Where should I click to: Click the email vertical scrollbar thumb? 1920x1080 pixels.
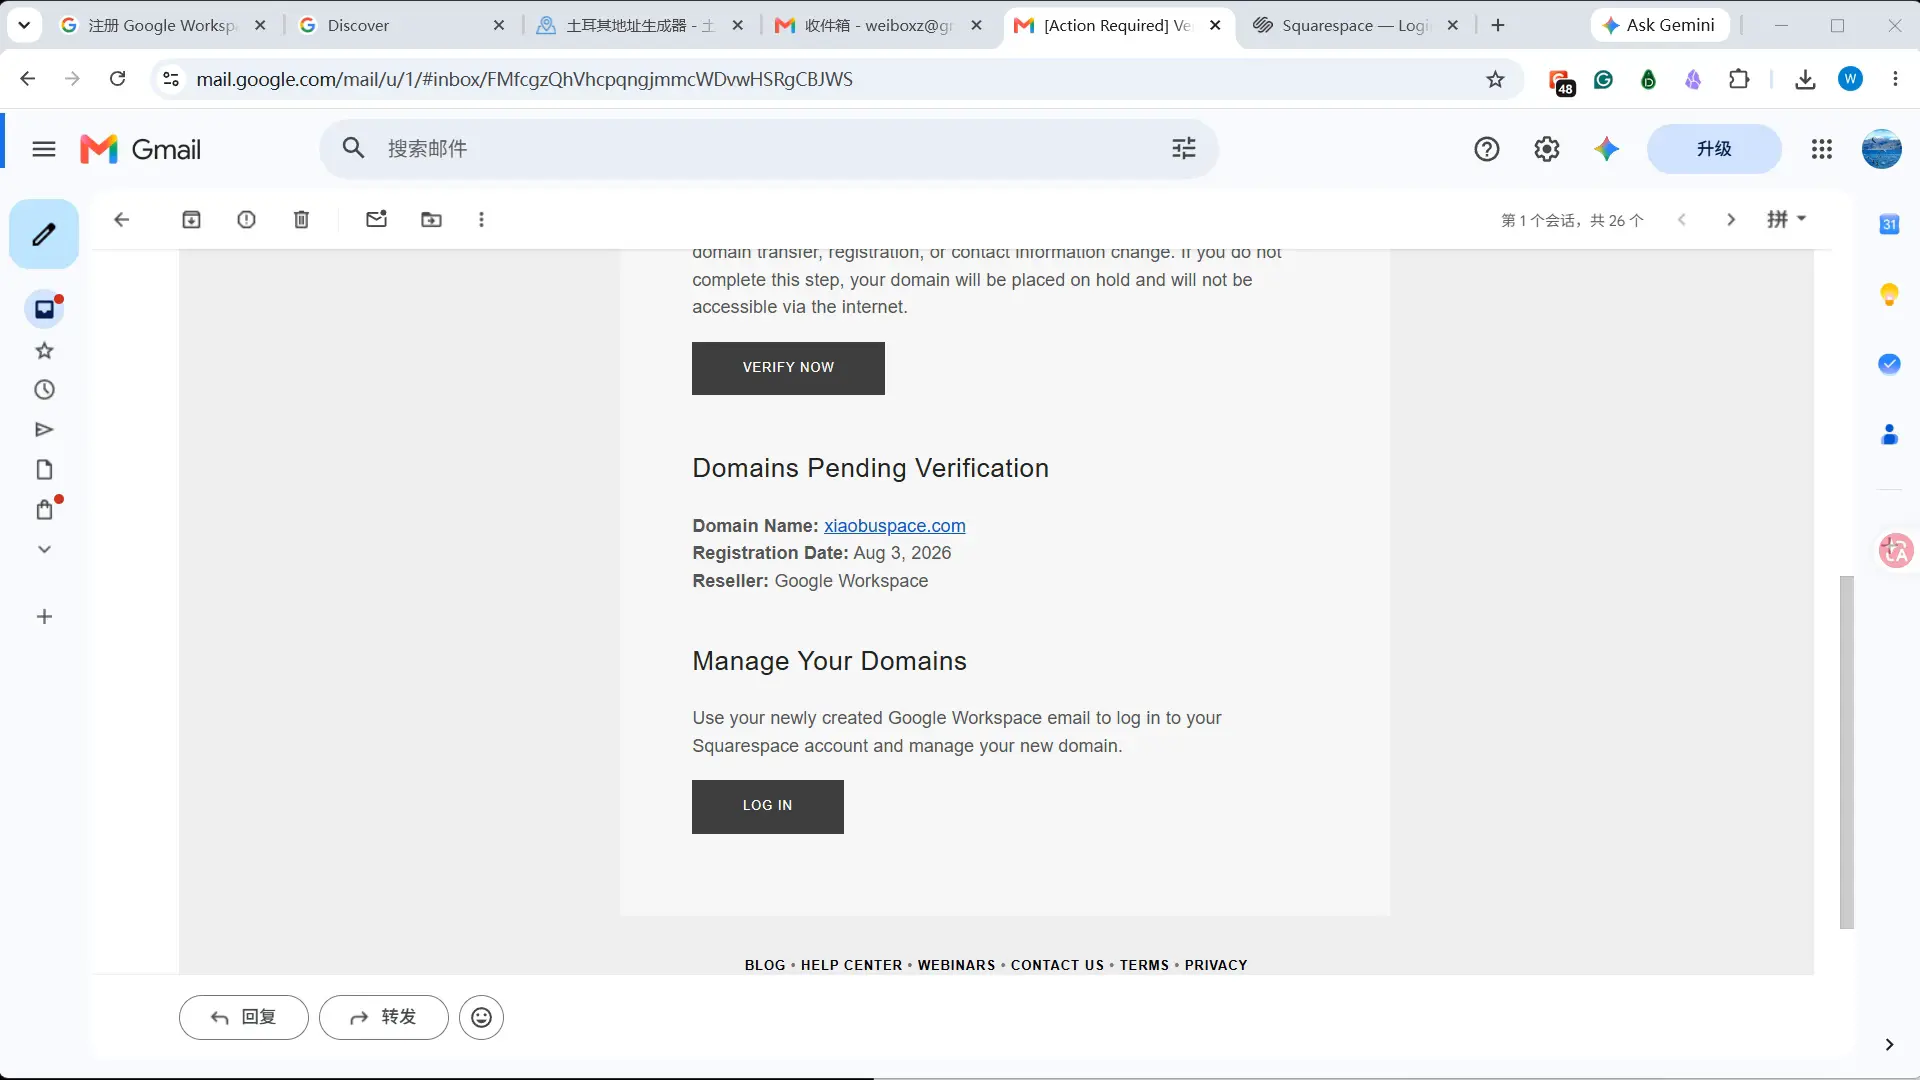coord(1847,752)
